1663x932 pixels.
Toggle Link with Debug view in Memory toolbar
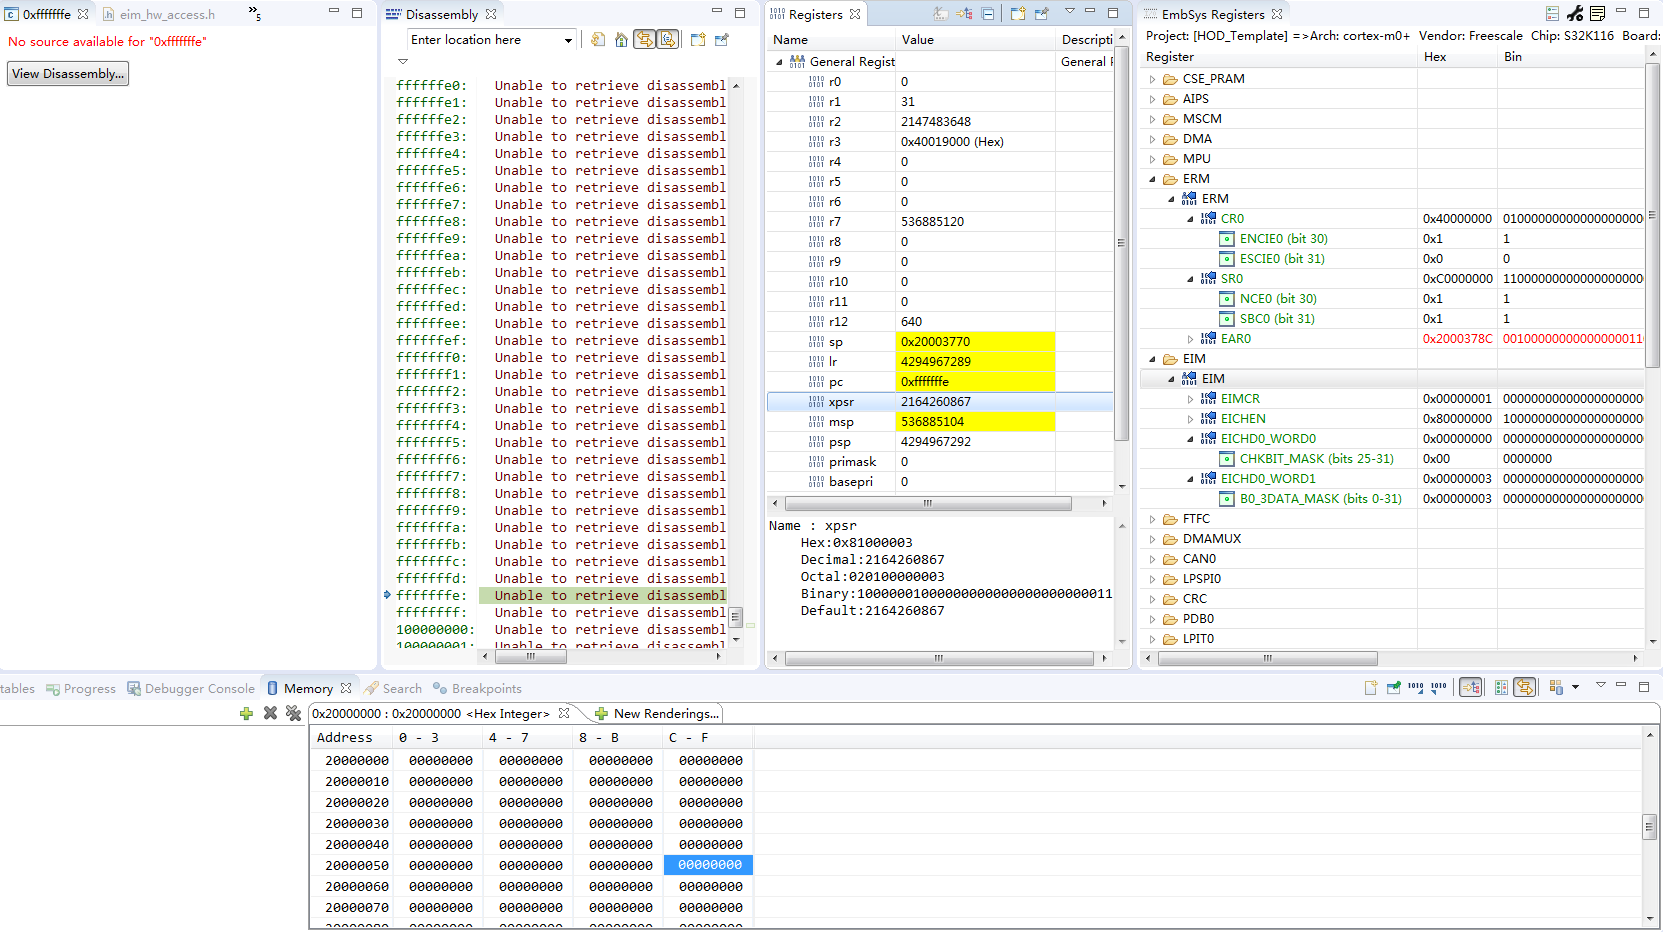[1471, 687]
